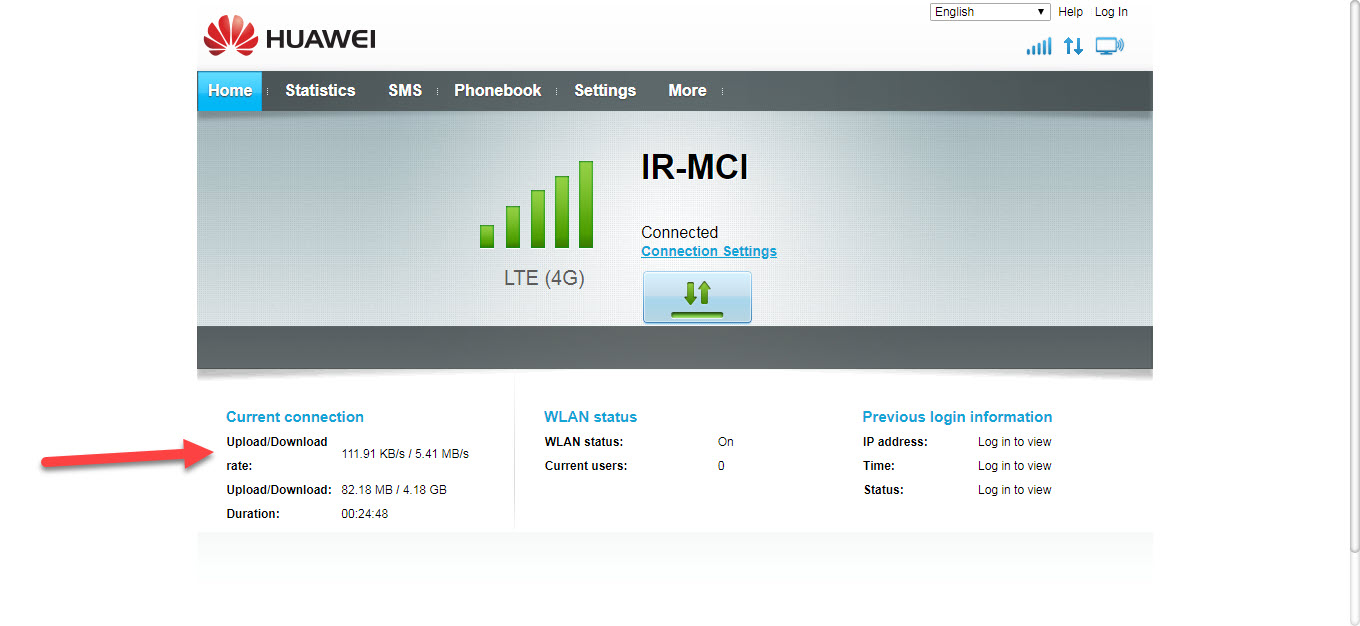Viewport: 1360px width, 626px height.
Task: Open the Connection Settings link
Action: tap(709, 252)
